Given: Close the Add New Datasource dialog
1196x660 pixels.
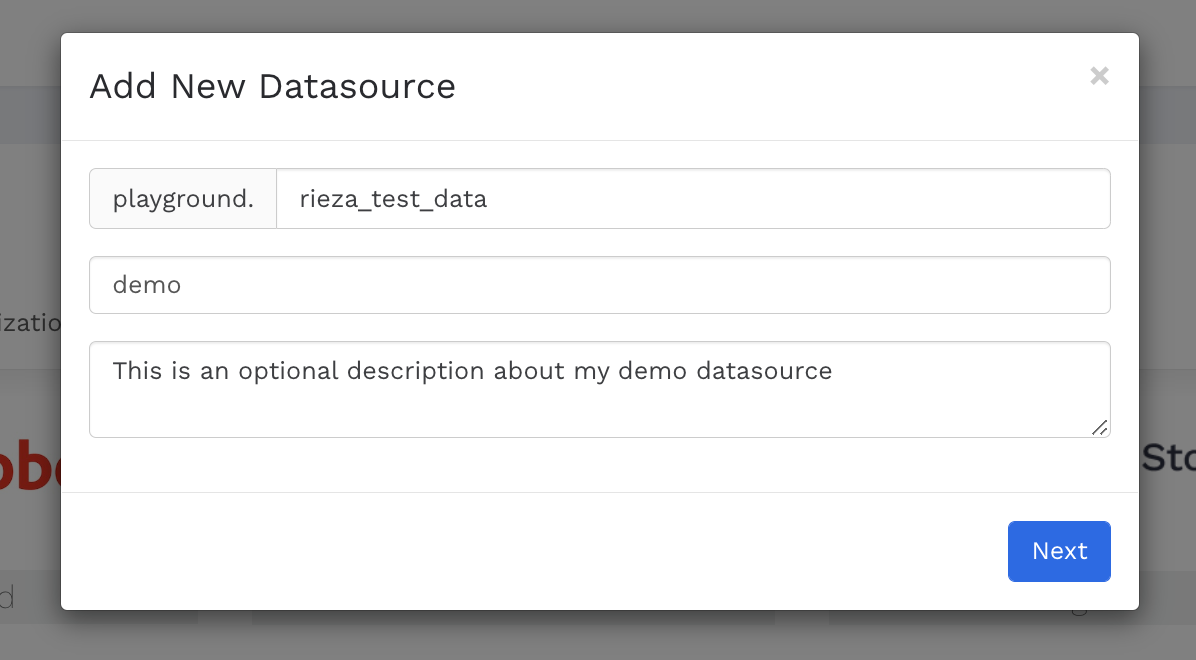Looking at the screenshot, I should (x=1099, y=76).
